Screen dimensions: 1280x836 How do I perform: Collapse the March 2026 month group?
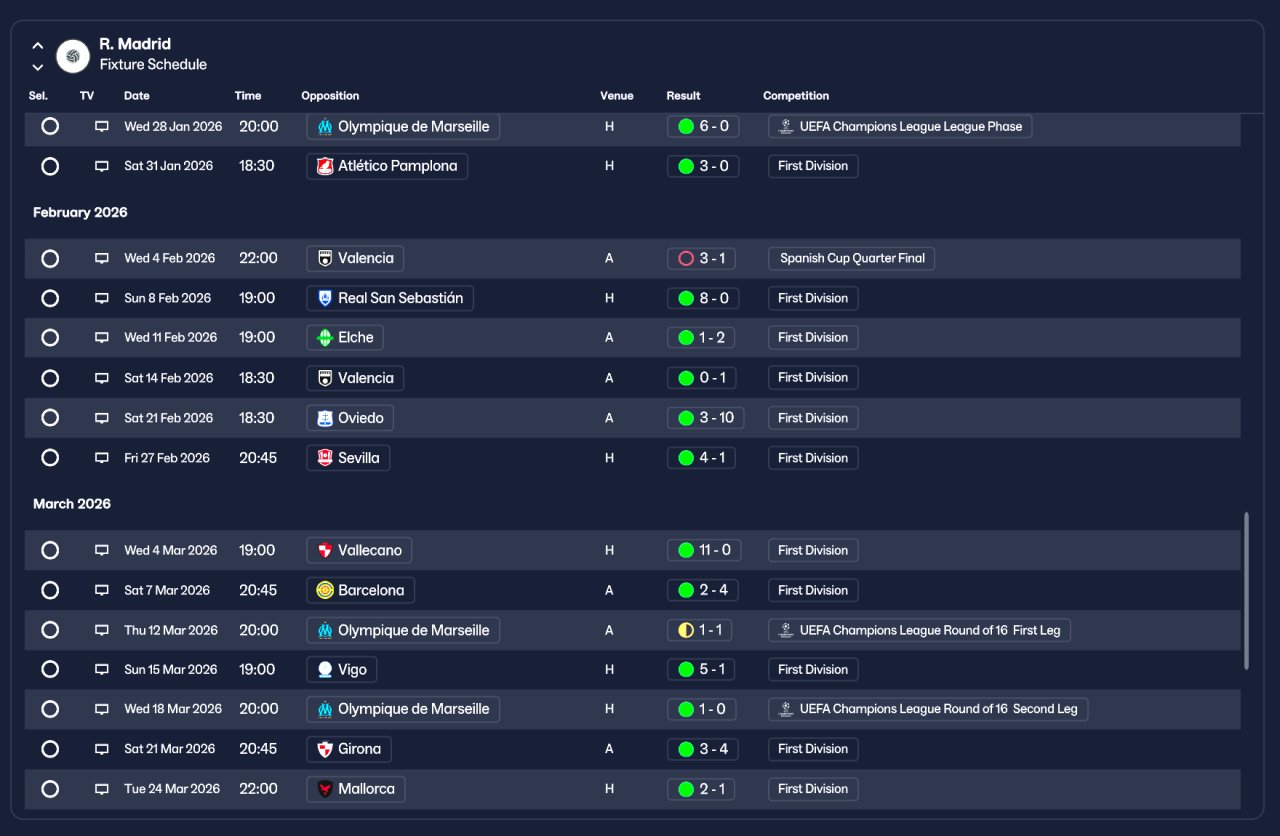pyautogui.click(x=72, y=504)
